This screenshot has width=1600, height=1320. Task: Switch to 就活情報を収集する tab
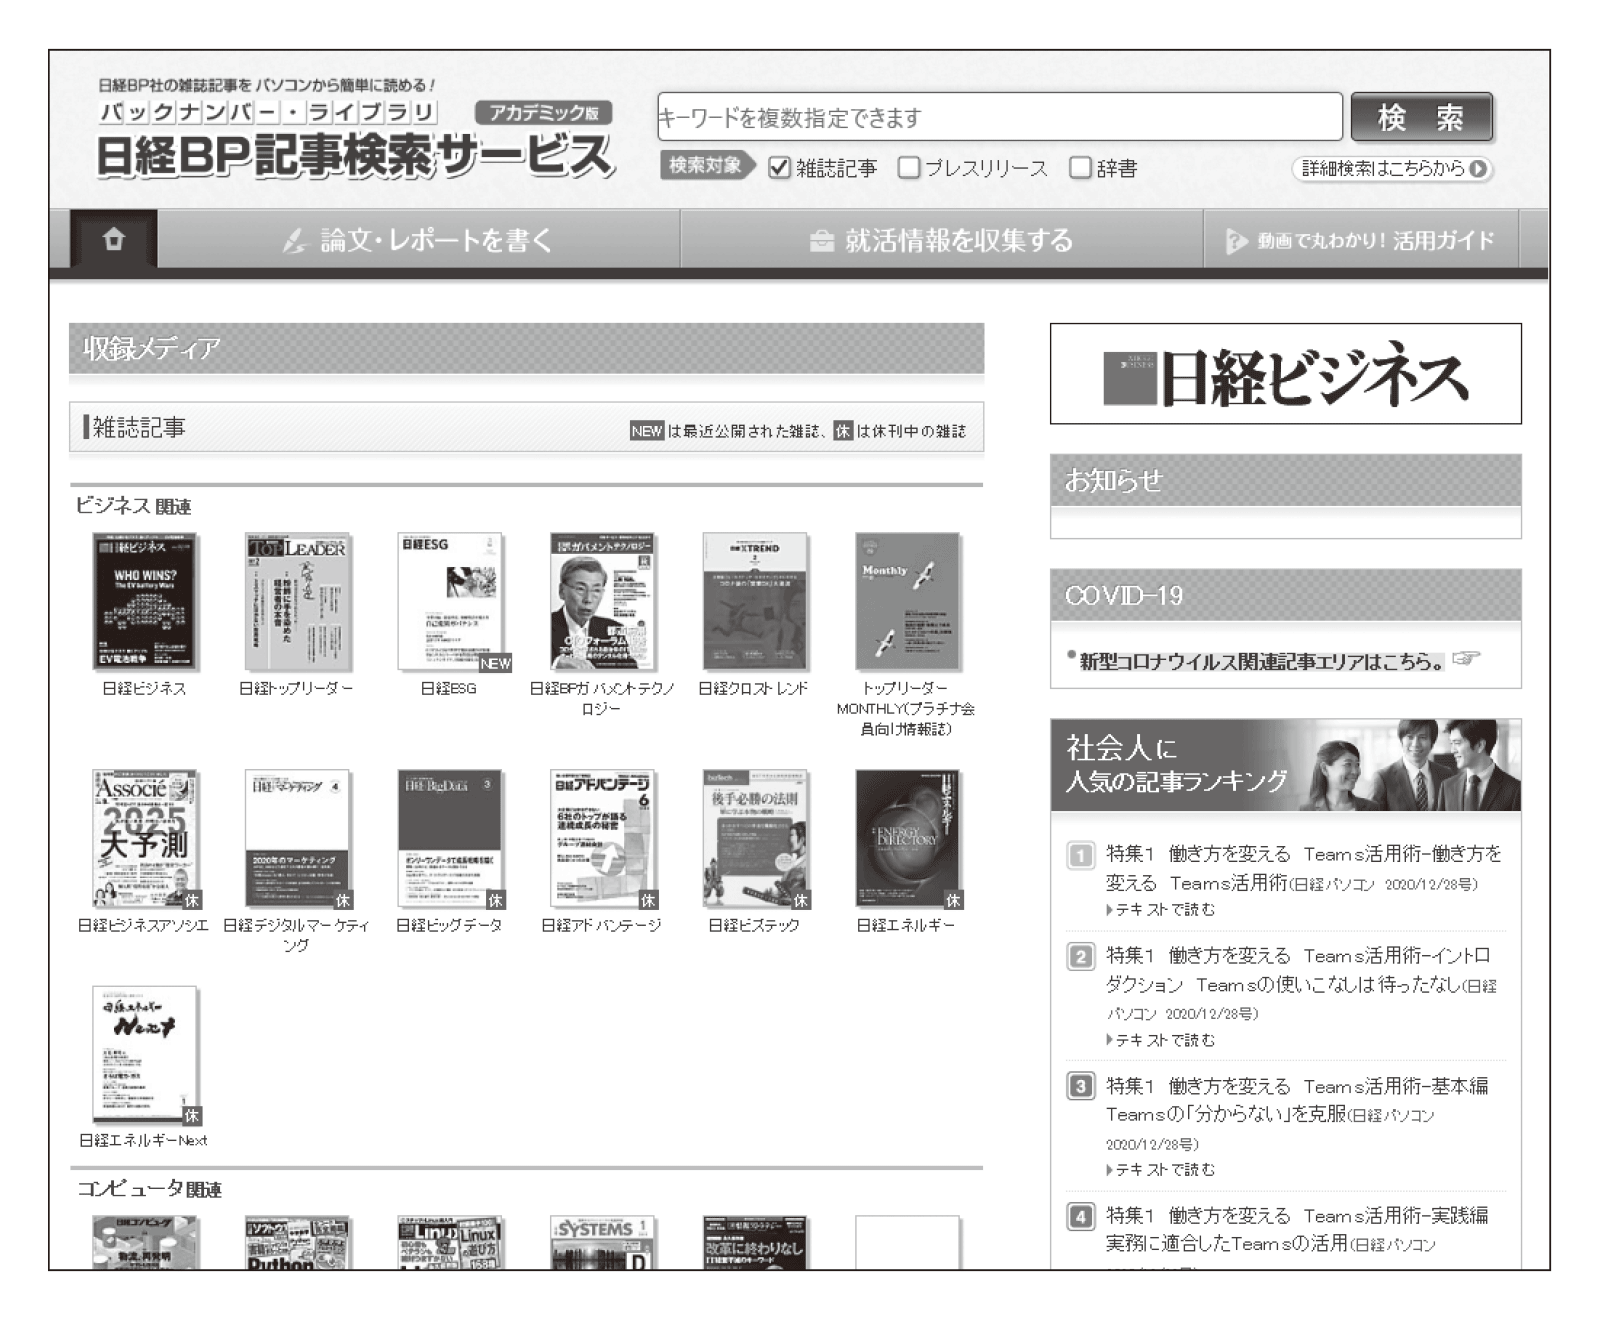[x=941, y=240]
